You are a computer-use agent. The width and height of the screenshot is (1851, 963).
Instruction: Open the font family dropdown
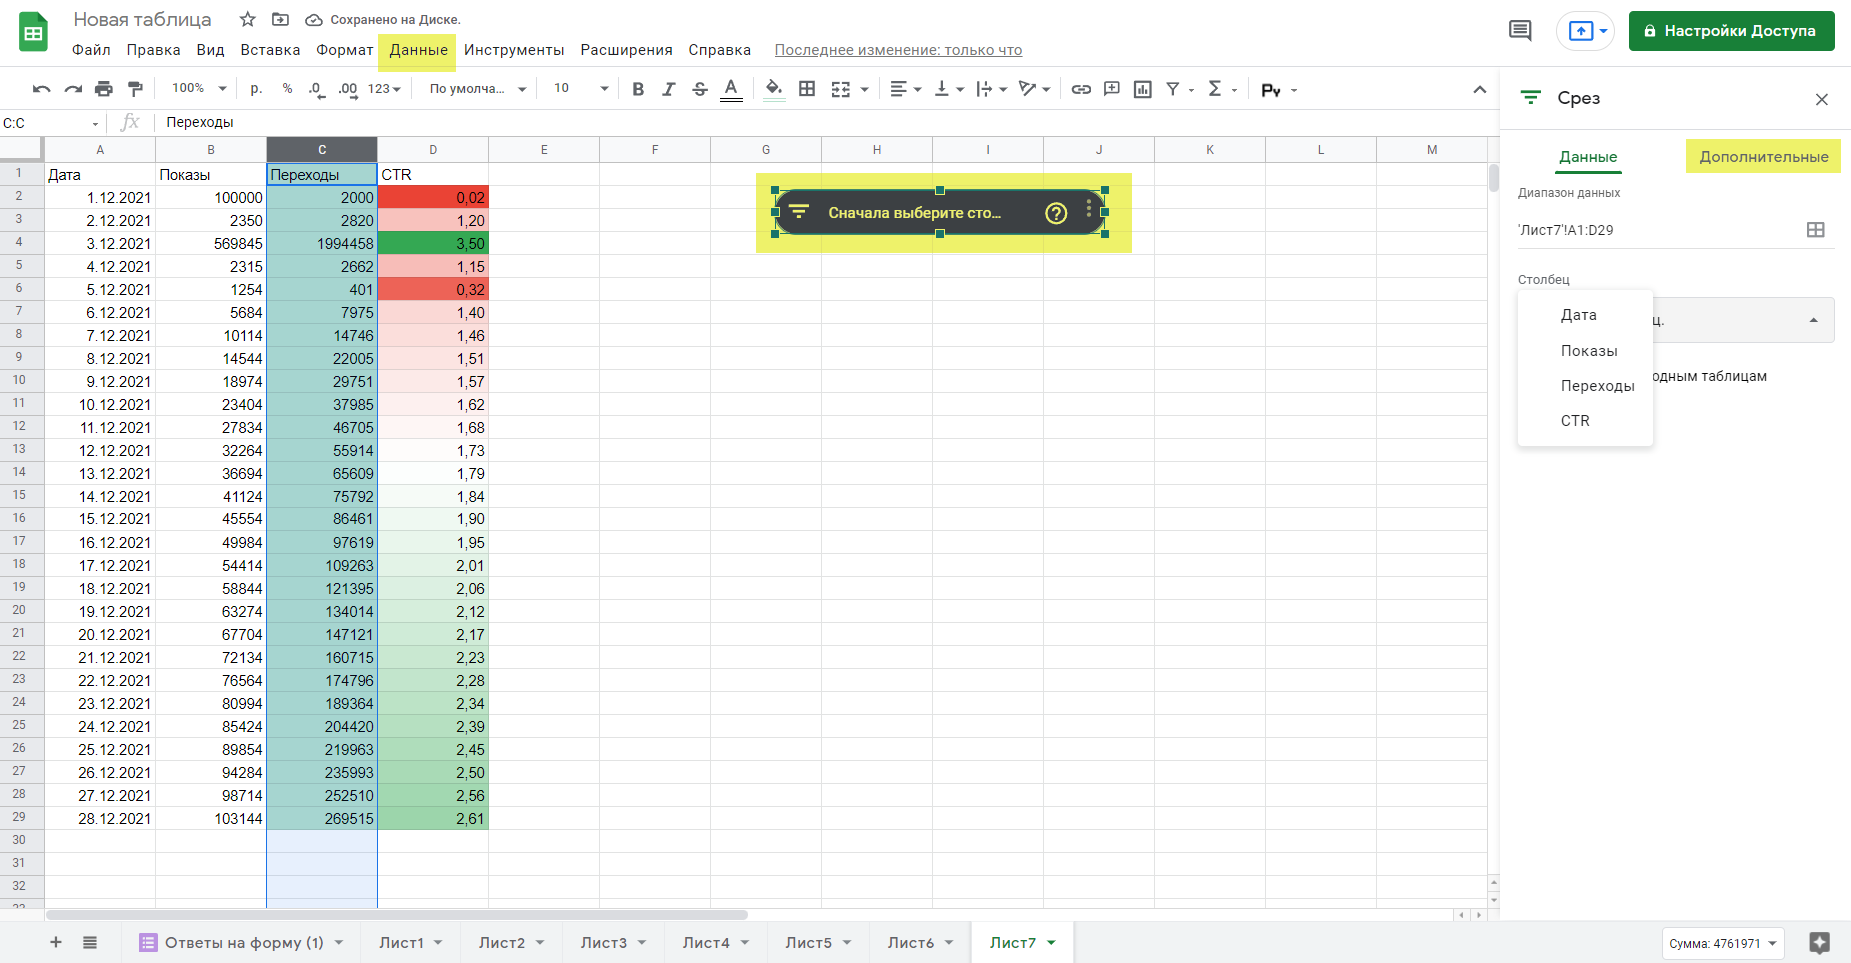[478, 89]
